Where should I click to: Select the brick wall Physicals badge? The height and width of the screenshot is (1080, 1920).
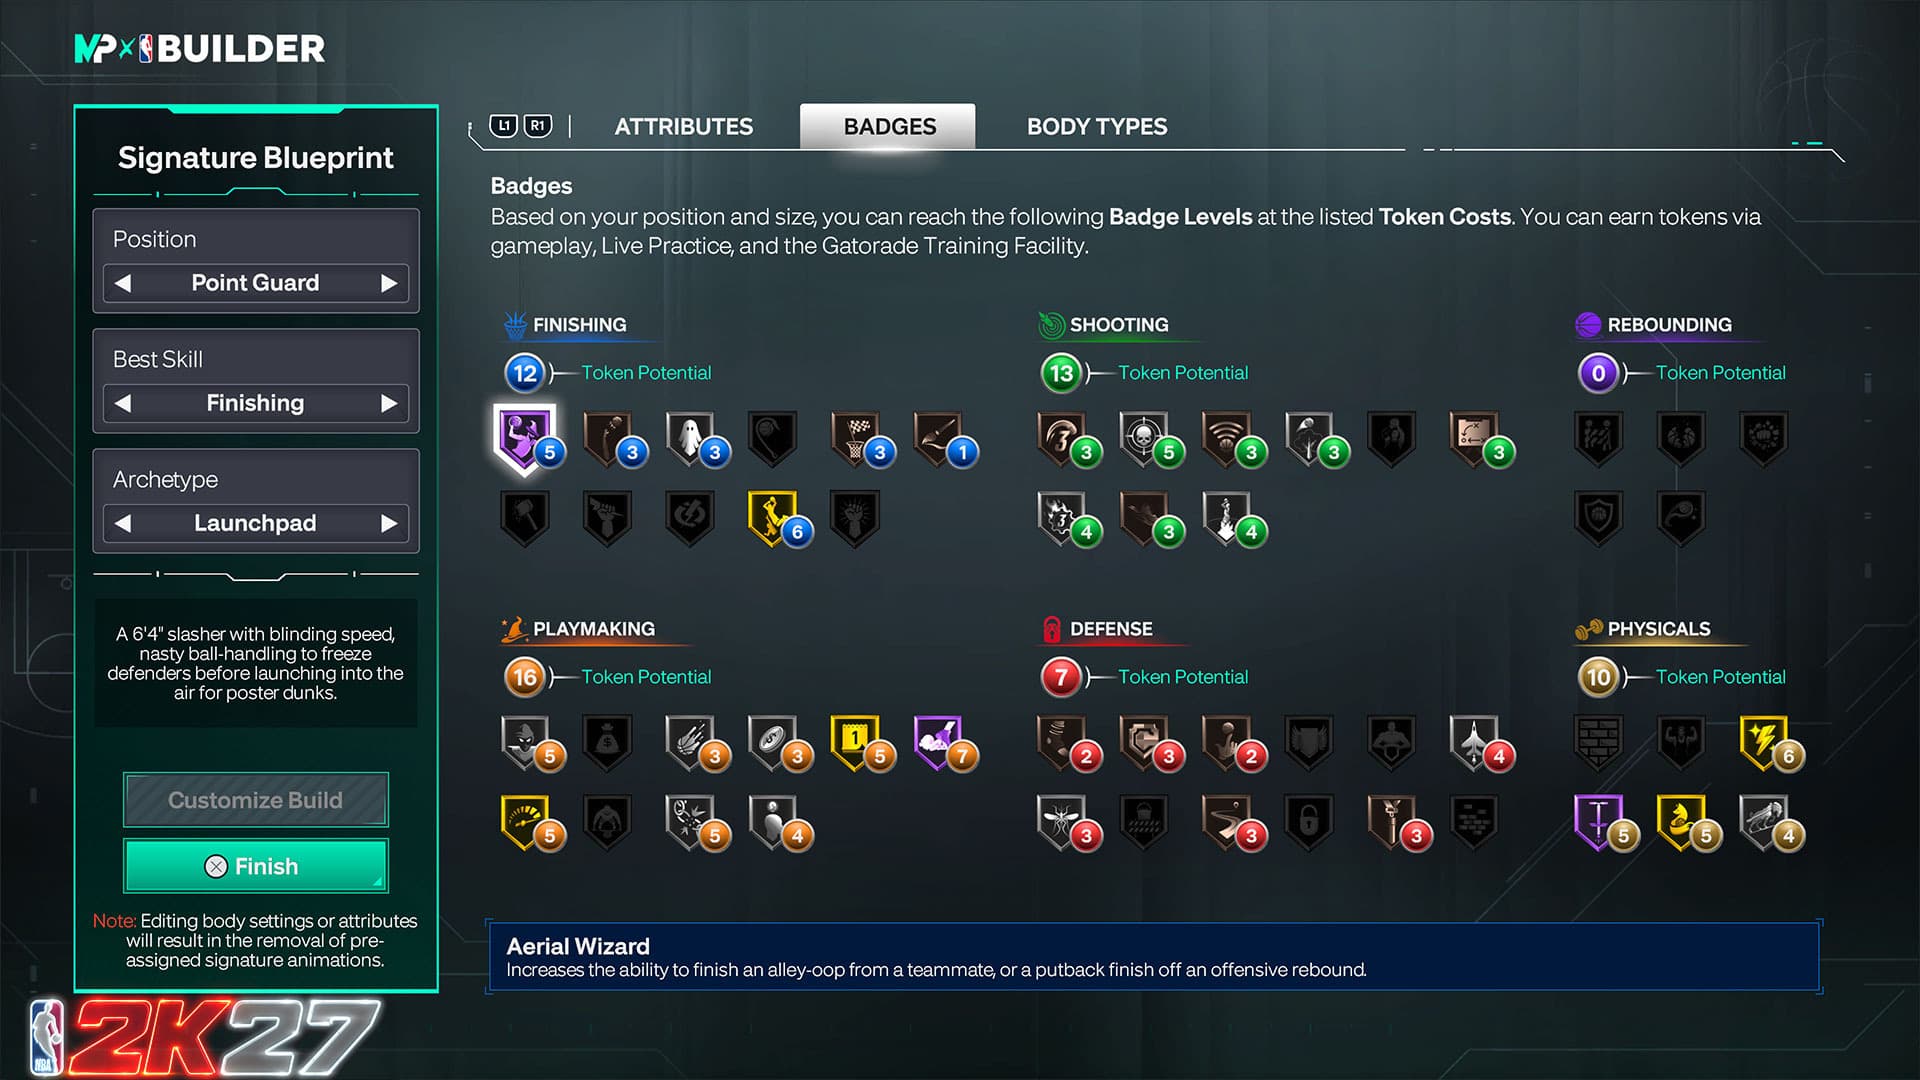coord(1598,742)
